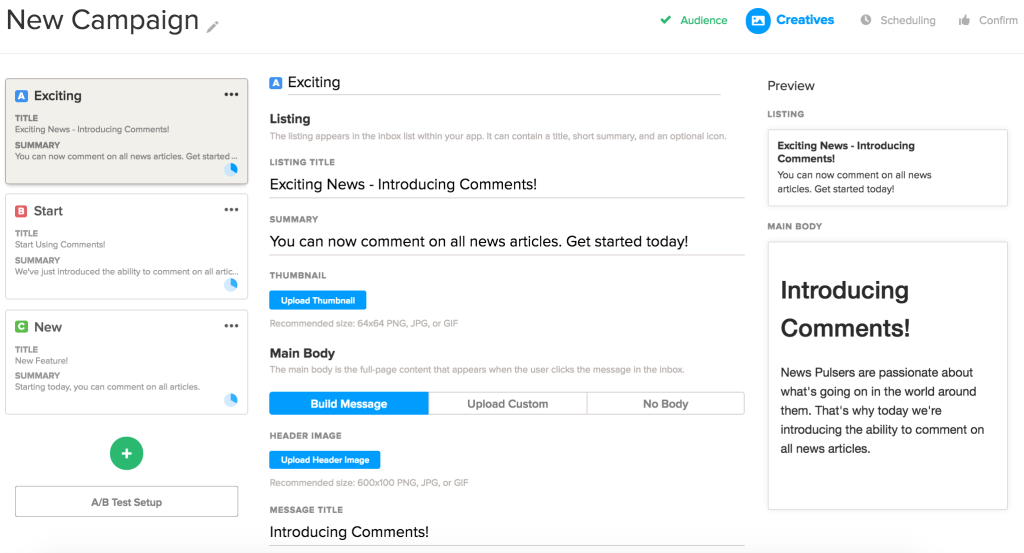Choose the No Body option
This screenshot has height=553, width=1024.
(x=665, y=403)
